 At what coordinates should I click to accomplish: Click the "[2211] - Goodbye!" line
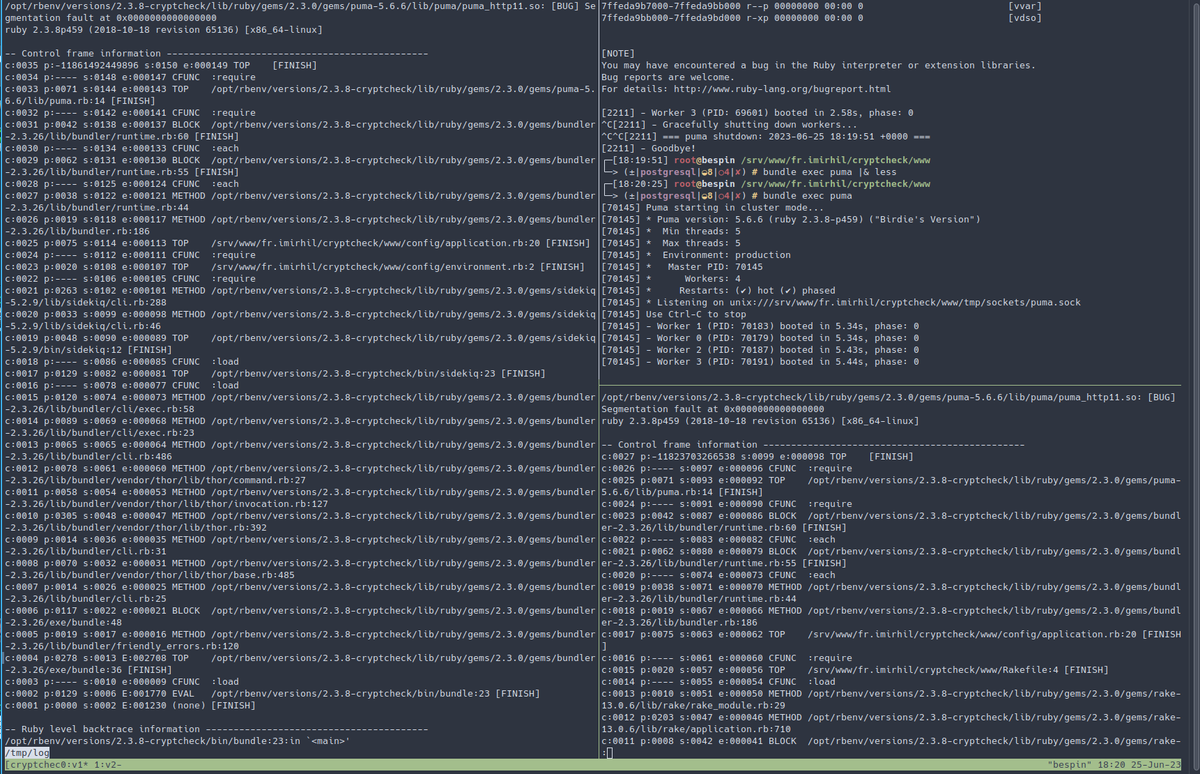coord(650,148)
